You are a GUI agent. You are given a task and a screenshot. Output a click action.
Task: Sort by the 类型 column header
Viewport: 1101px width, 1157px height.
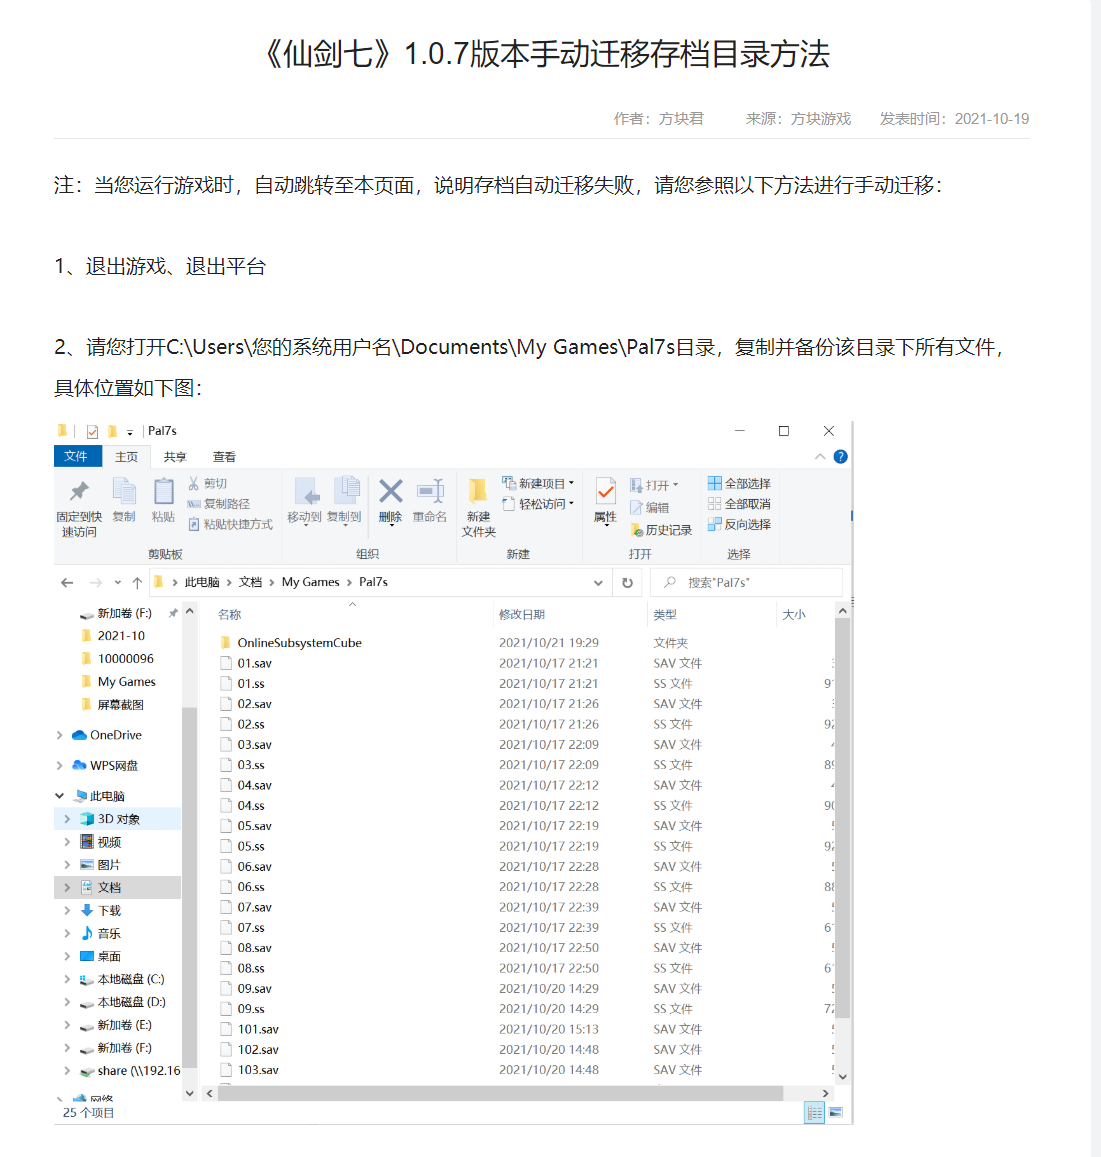(665, 615)
